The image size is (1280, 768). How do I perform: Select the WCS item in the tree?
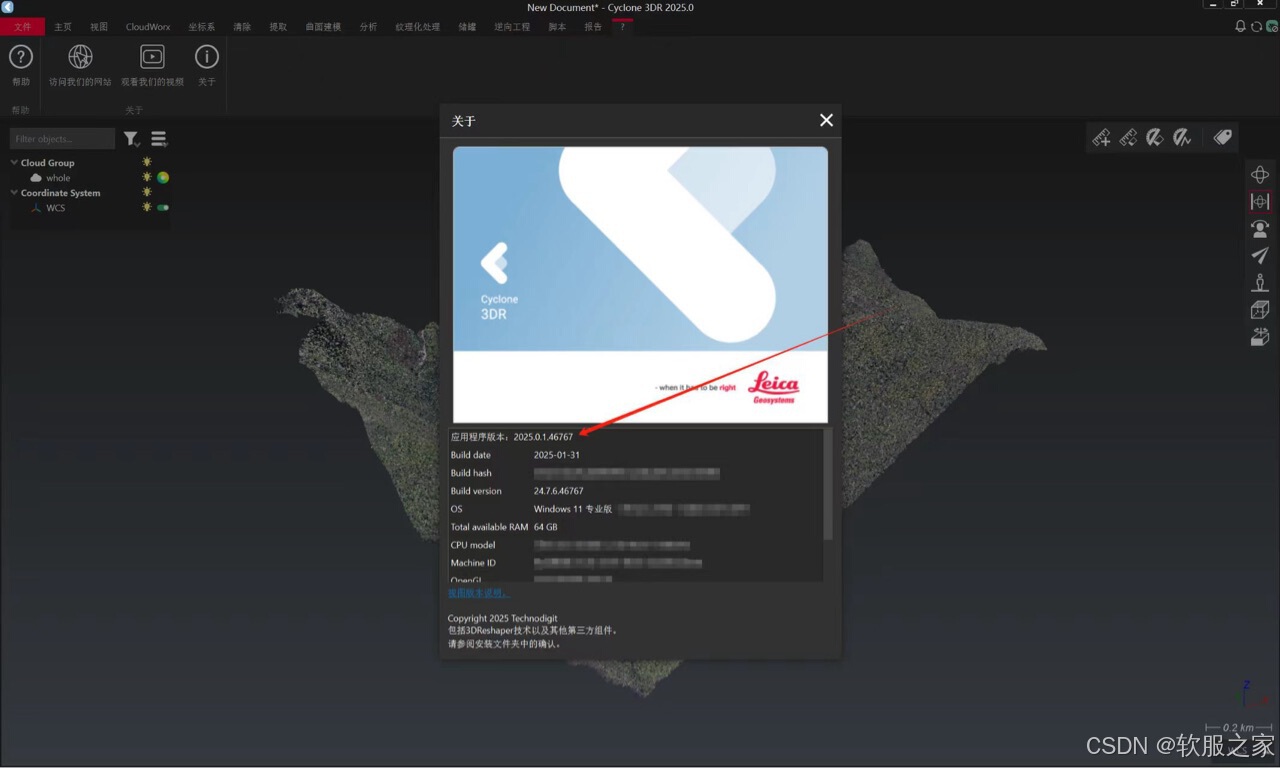click(55, 208)
